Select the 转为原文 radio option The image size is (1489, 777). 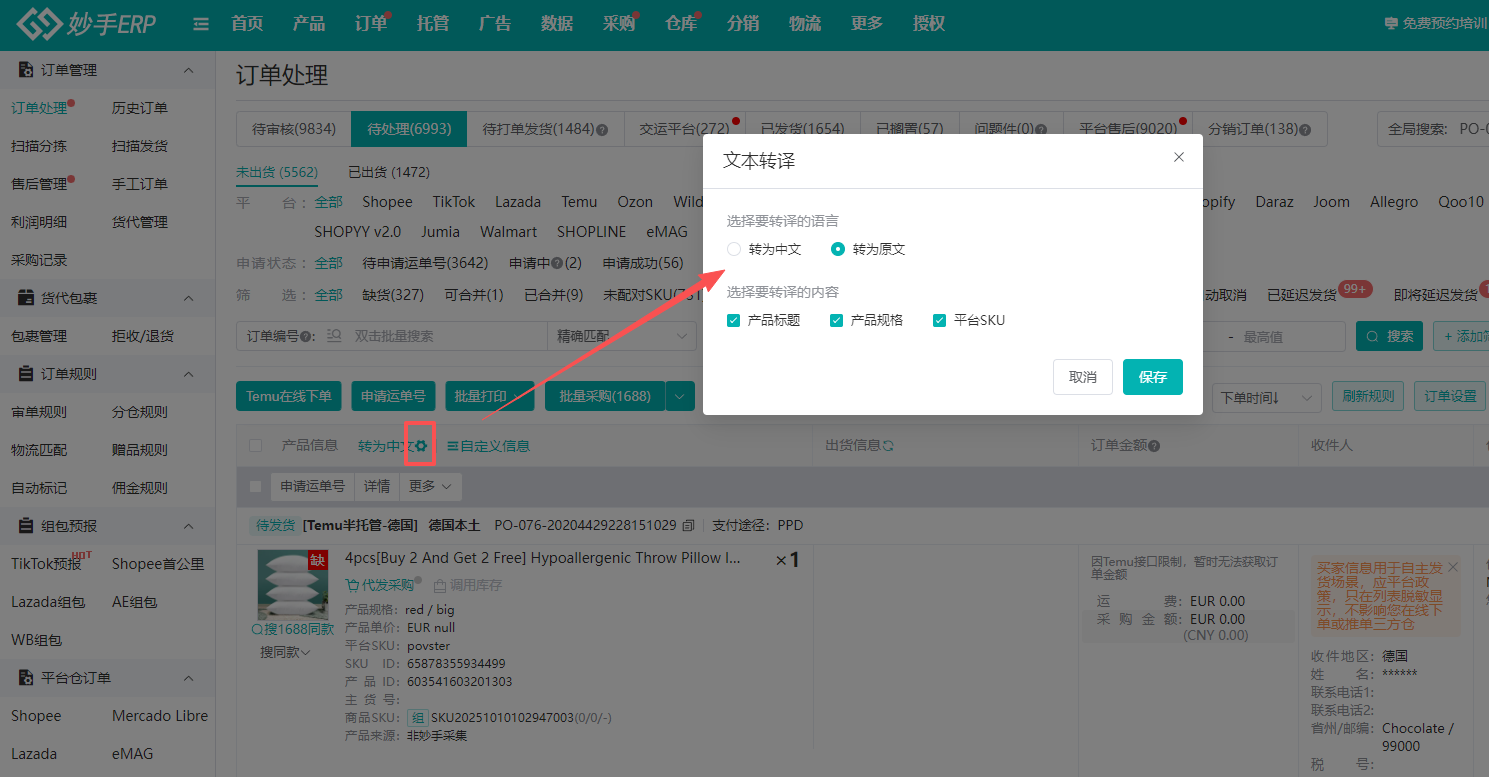[x=838, y=249]
